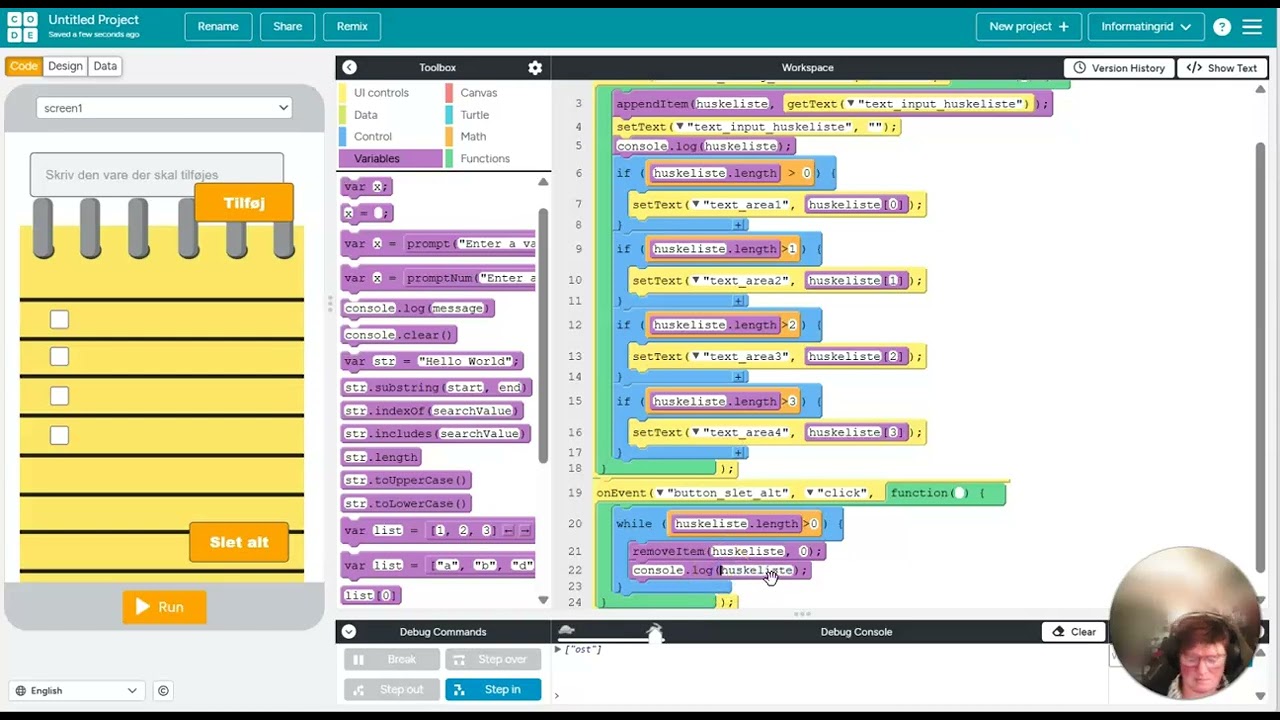
Task: Open the "text_area1" id dropdown
Action: [696, 204]
